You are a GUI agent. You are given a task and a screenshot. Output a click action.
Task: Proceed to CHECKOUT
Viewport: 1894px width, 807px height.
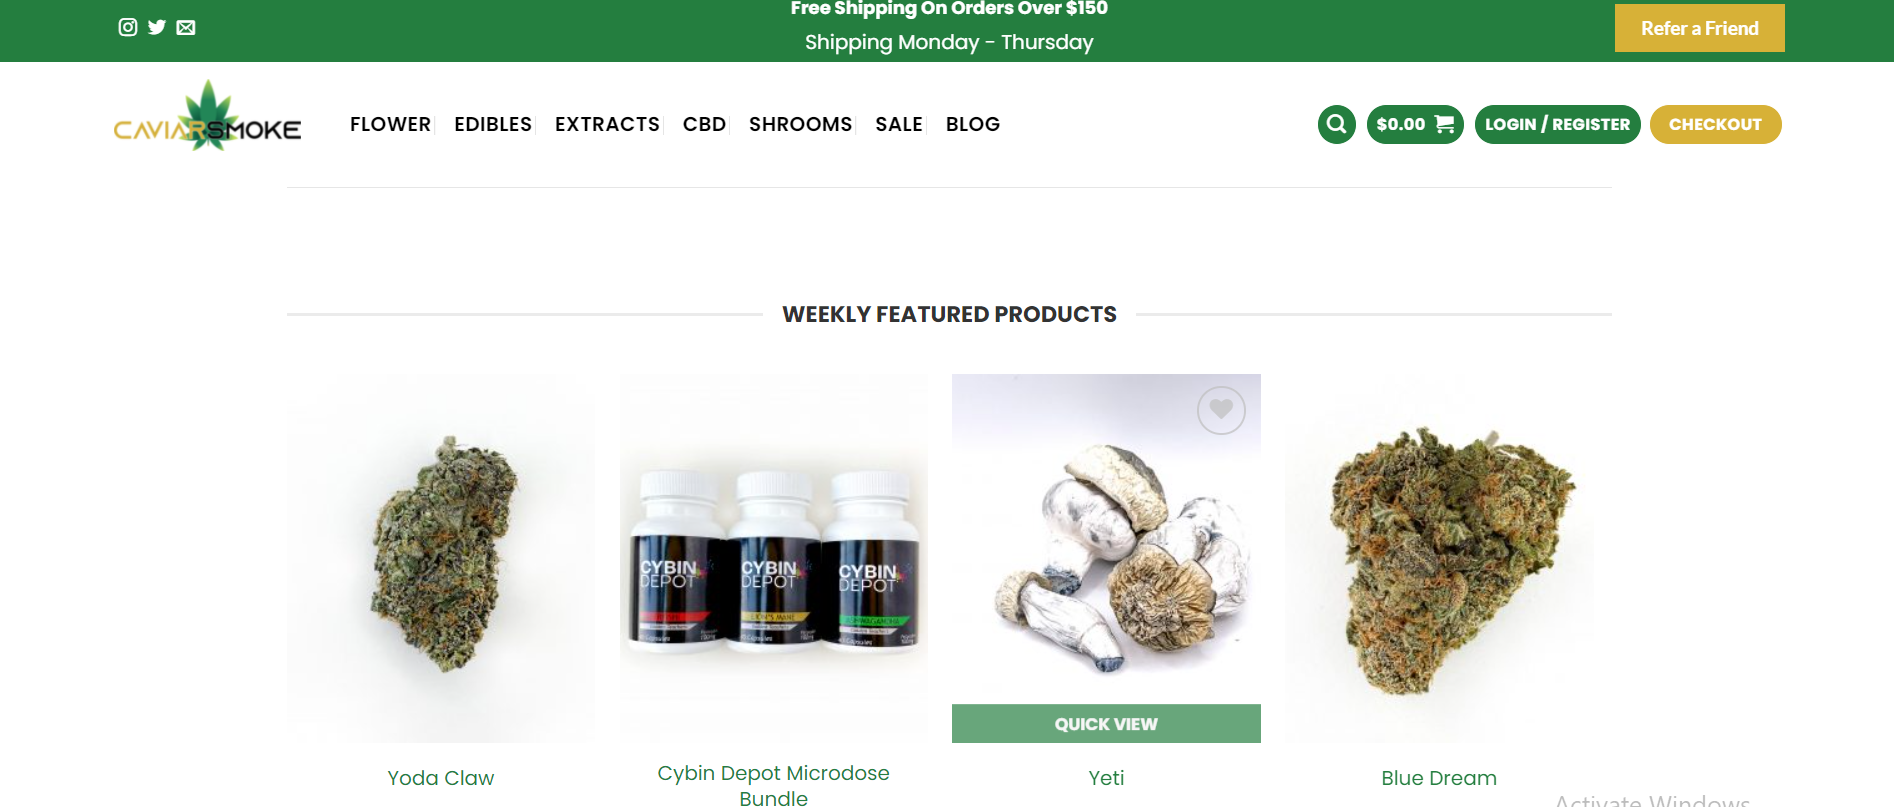[x=1715, y=124]
